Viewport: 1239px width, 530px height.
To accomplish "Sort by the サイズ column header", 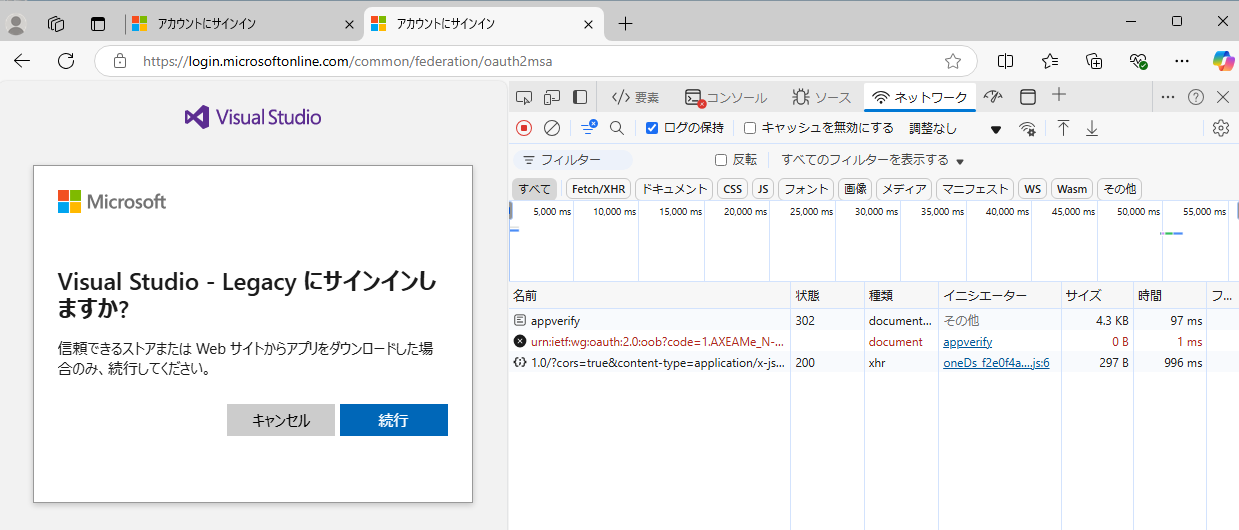I will click(1096, 296).
